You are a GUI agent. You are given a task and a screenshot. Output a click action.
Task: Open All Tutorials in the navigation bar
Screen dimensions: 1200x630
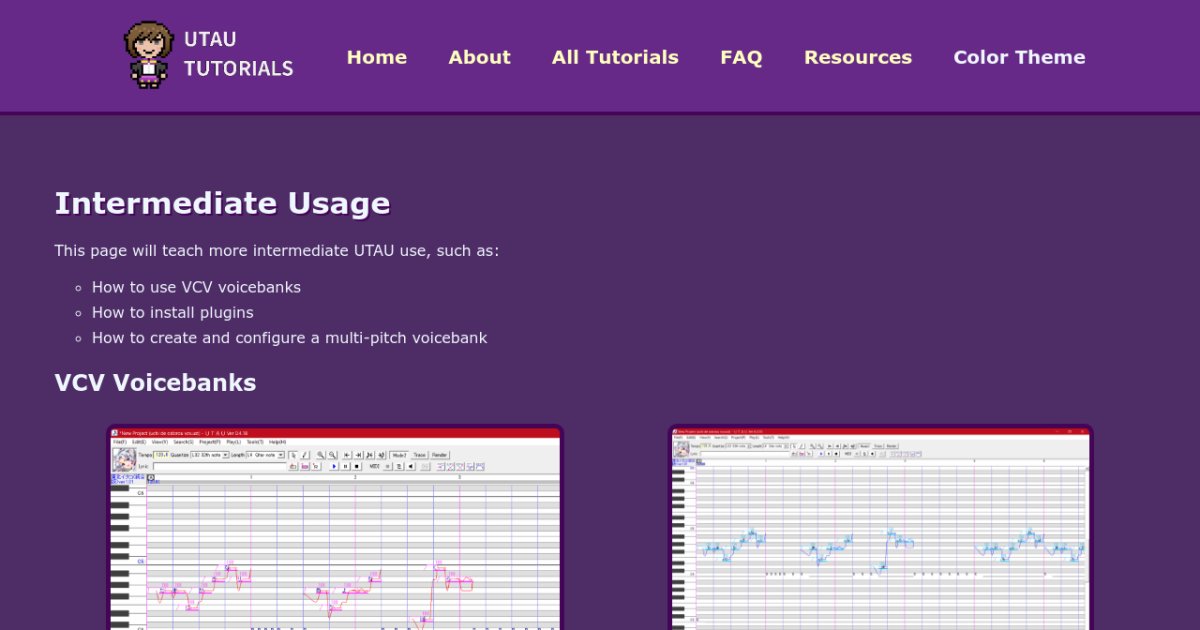click(615, 57)
